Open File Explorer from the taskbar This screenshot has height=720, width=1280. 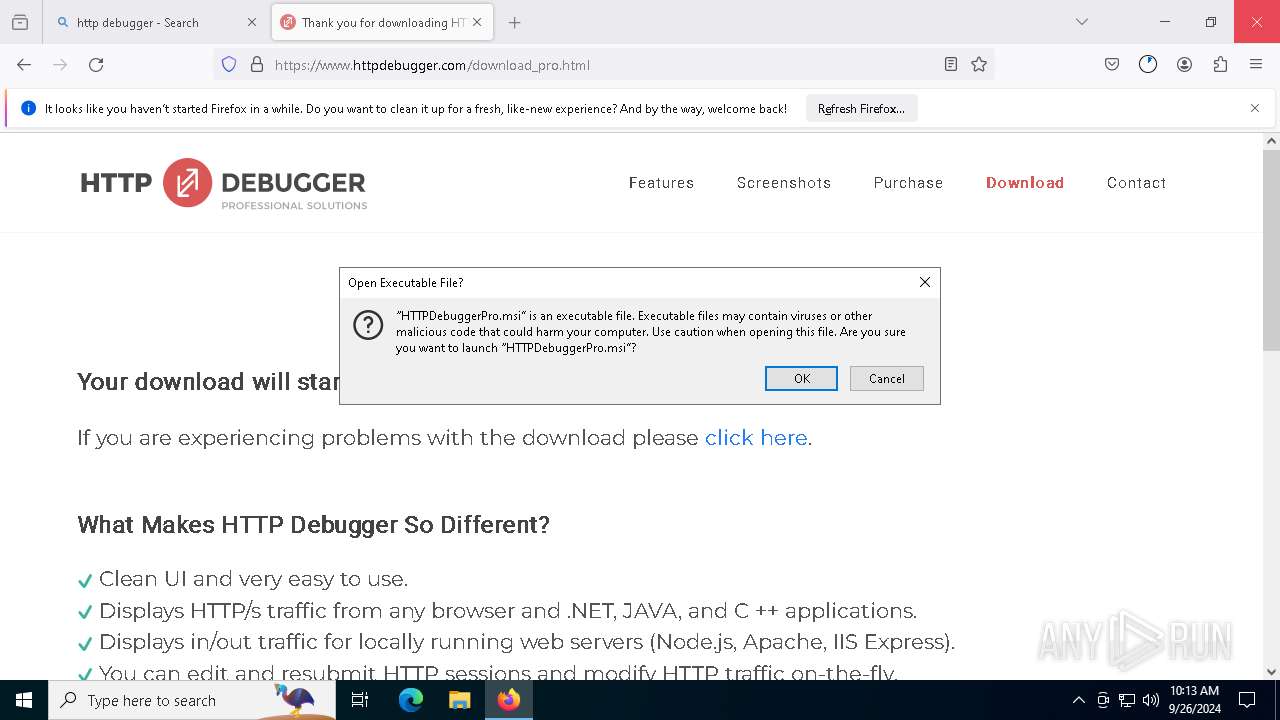point(459,700)
